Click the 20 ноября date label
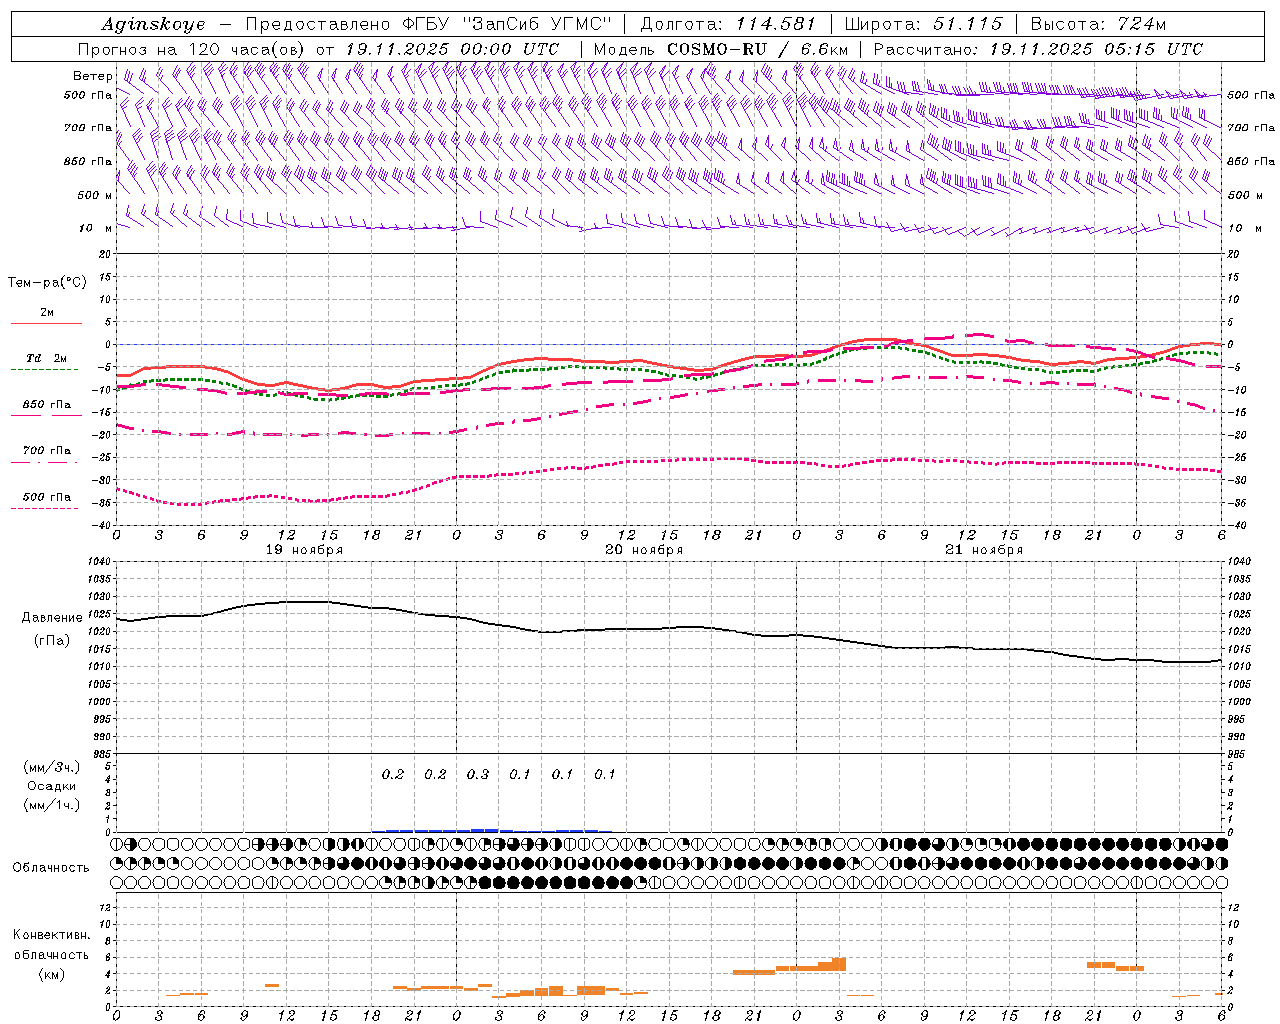The height and width of the screenshot is (1024, 1280). [x=644, y=549]
